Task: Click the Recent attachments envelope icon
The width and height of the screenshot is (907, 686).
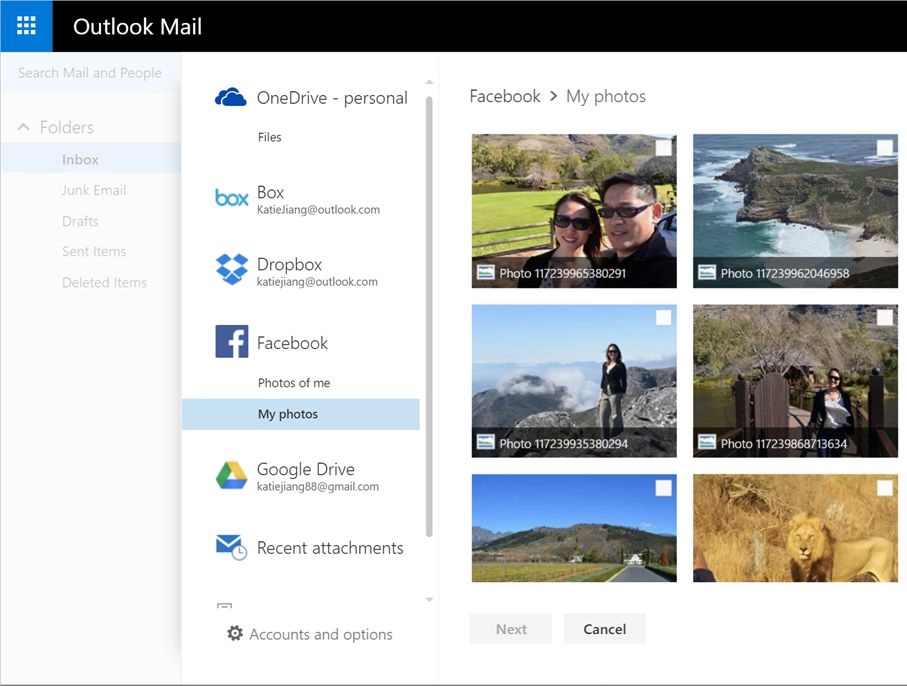Action: [x=231, y=547]
